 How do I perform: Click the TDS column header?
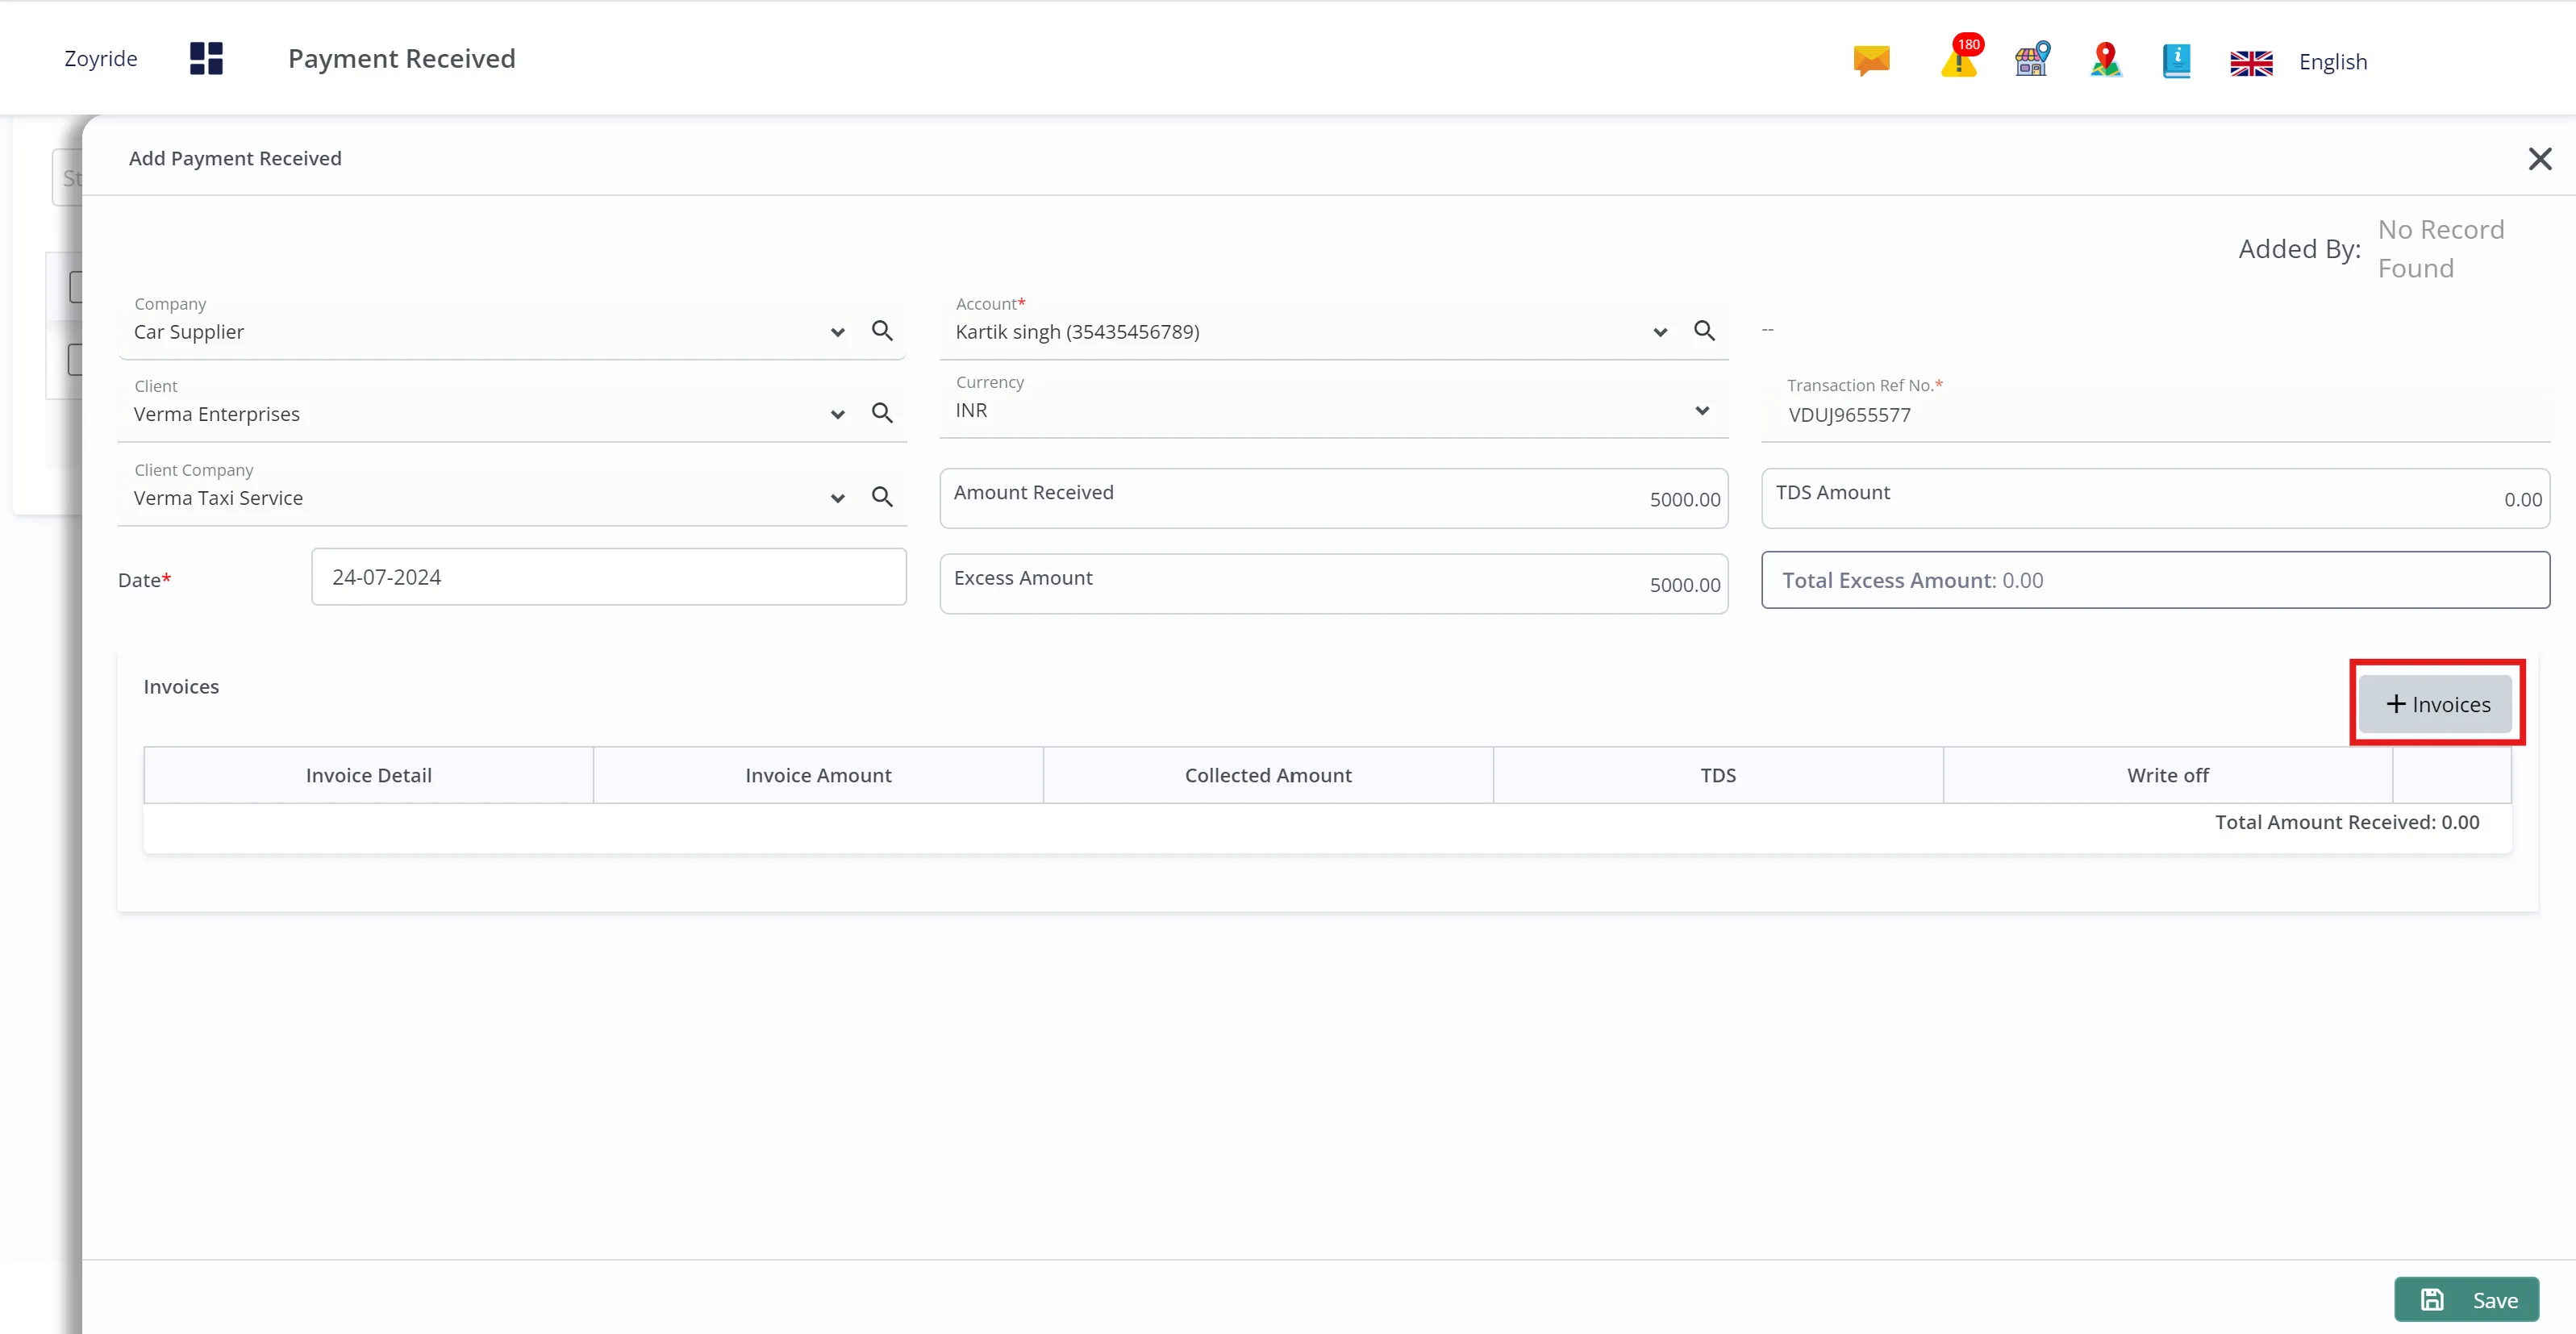tap(1718, 775)
